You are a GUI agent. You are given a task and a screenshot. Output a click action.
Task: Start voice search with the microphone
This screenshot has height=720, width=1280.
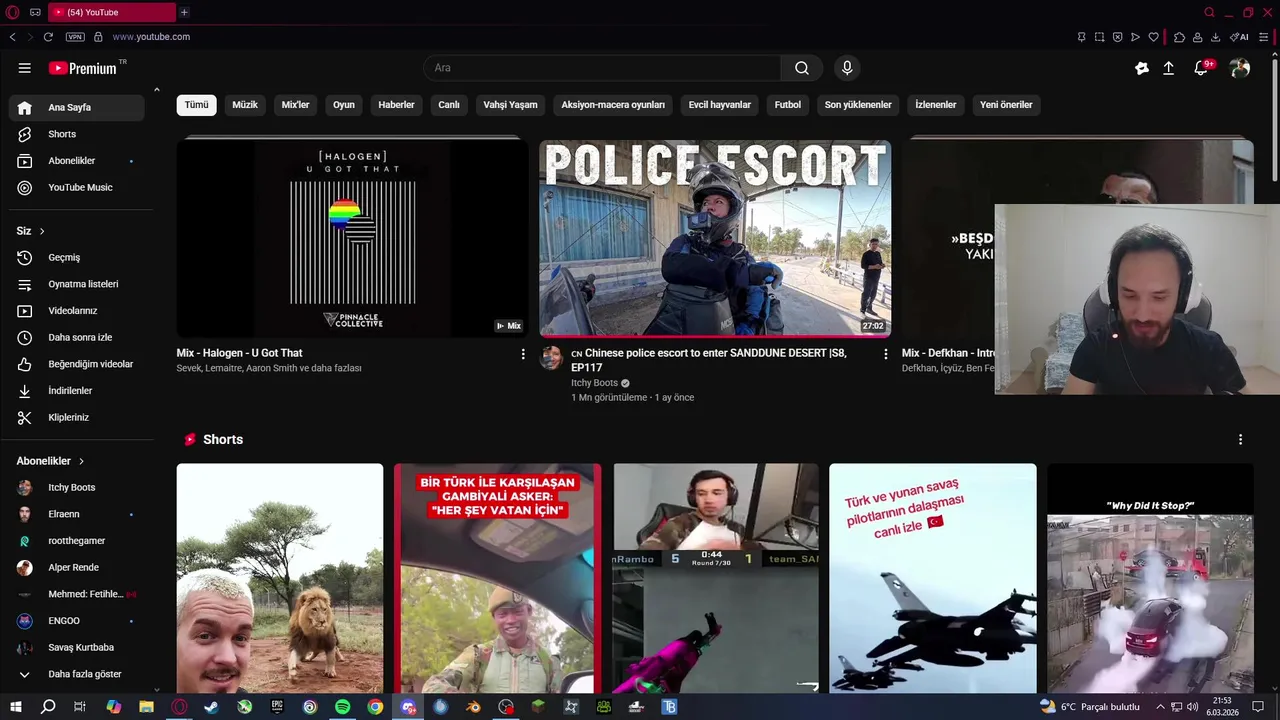[847, 68]
